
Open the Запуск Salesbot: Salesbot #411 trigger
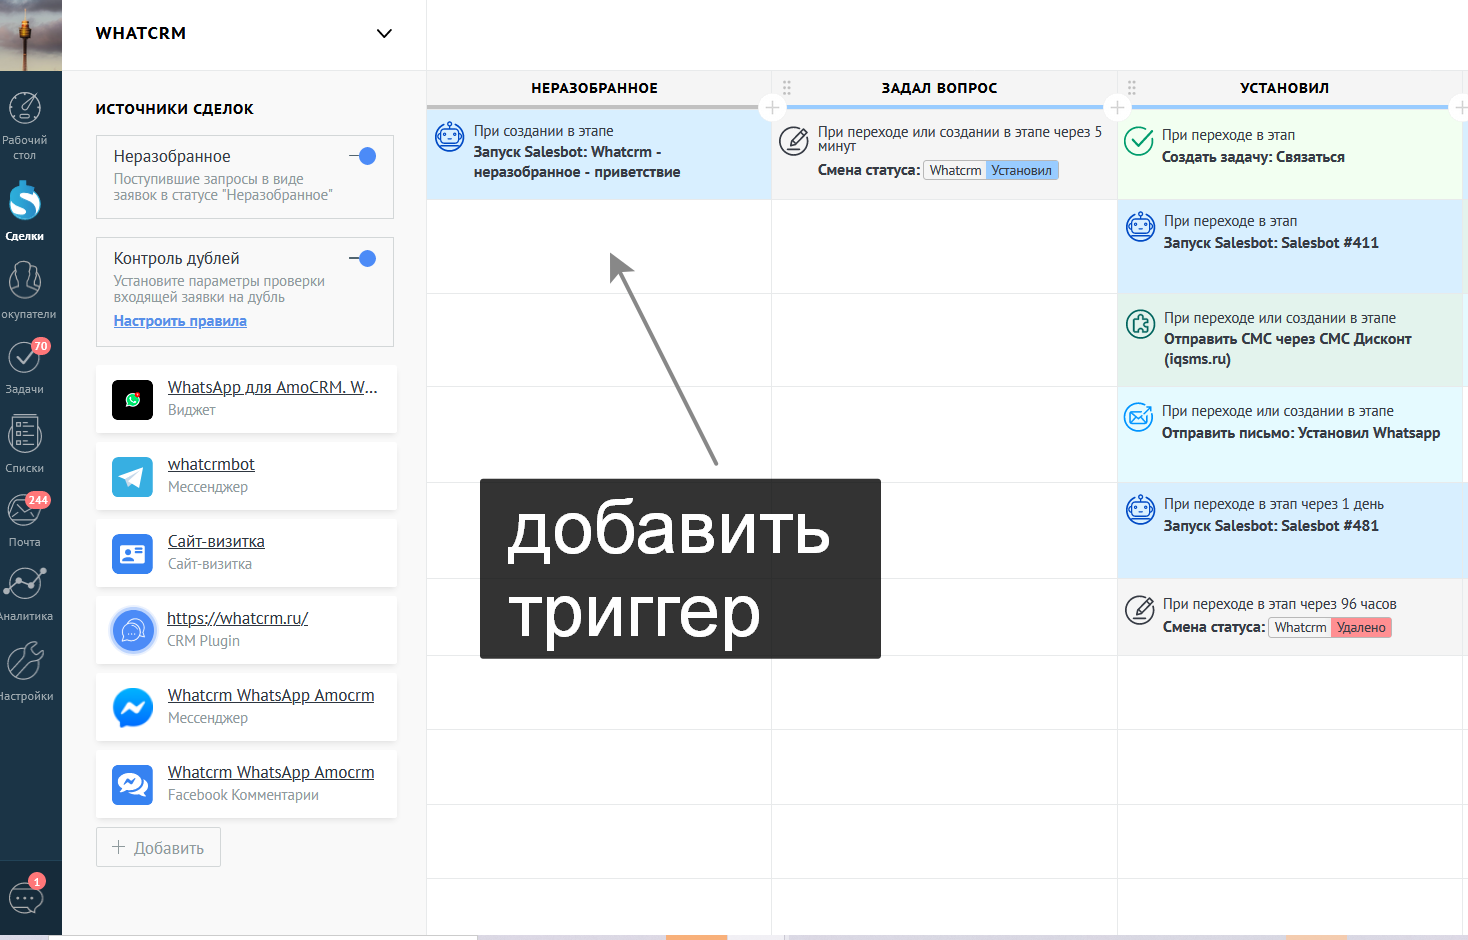[x=1290, y=246]
